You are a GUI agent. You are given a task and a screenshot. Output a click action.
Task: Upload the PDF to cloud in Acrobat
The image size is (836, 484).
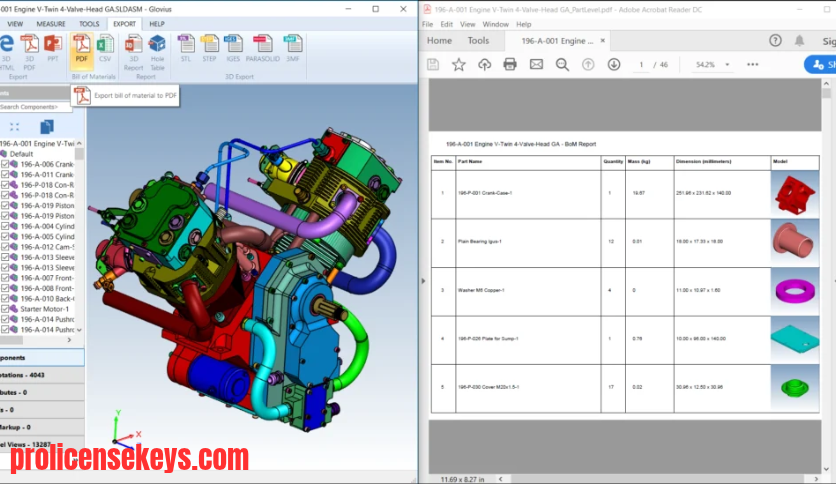[484, 64]
